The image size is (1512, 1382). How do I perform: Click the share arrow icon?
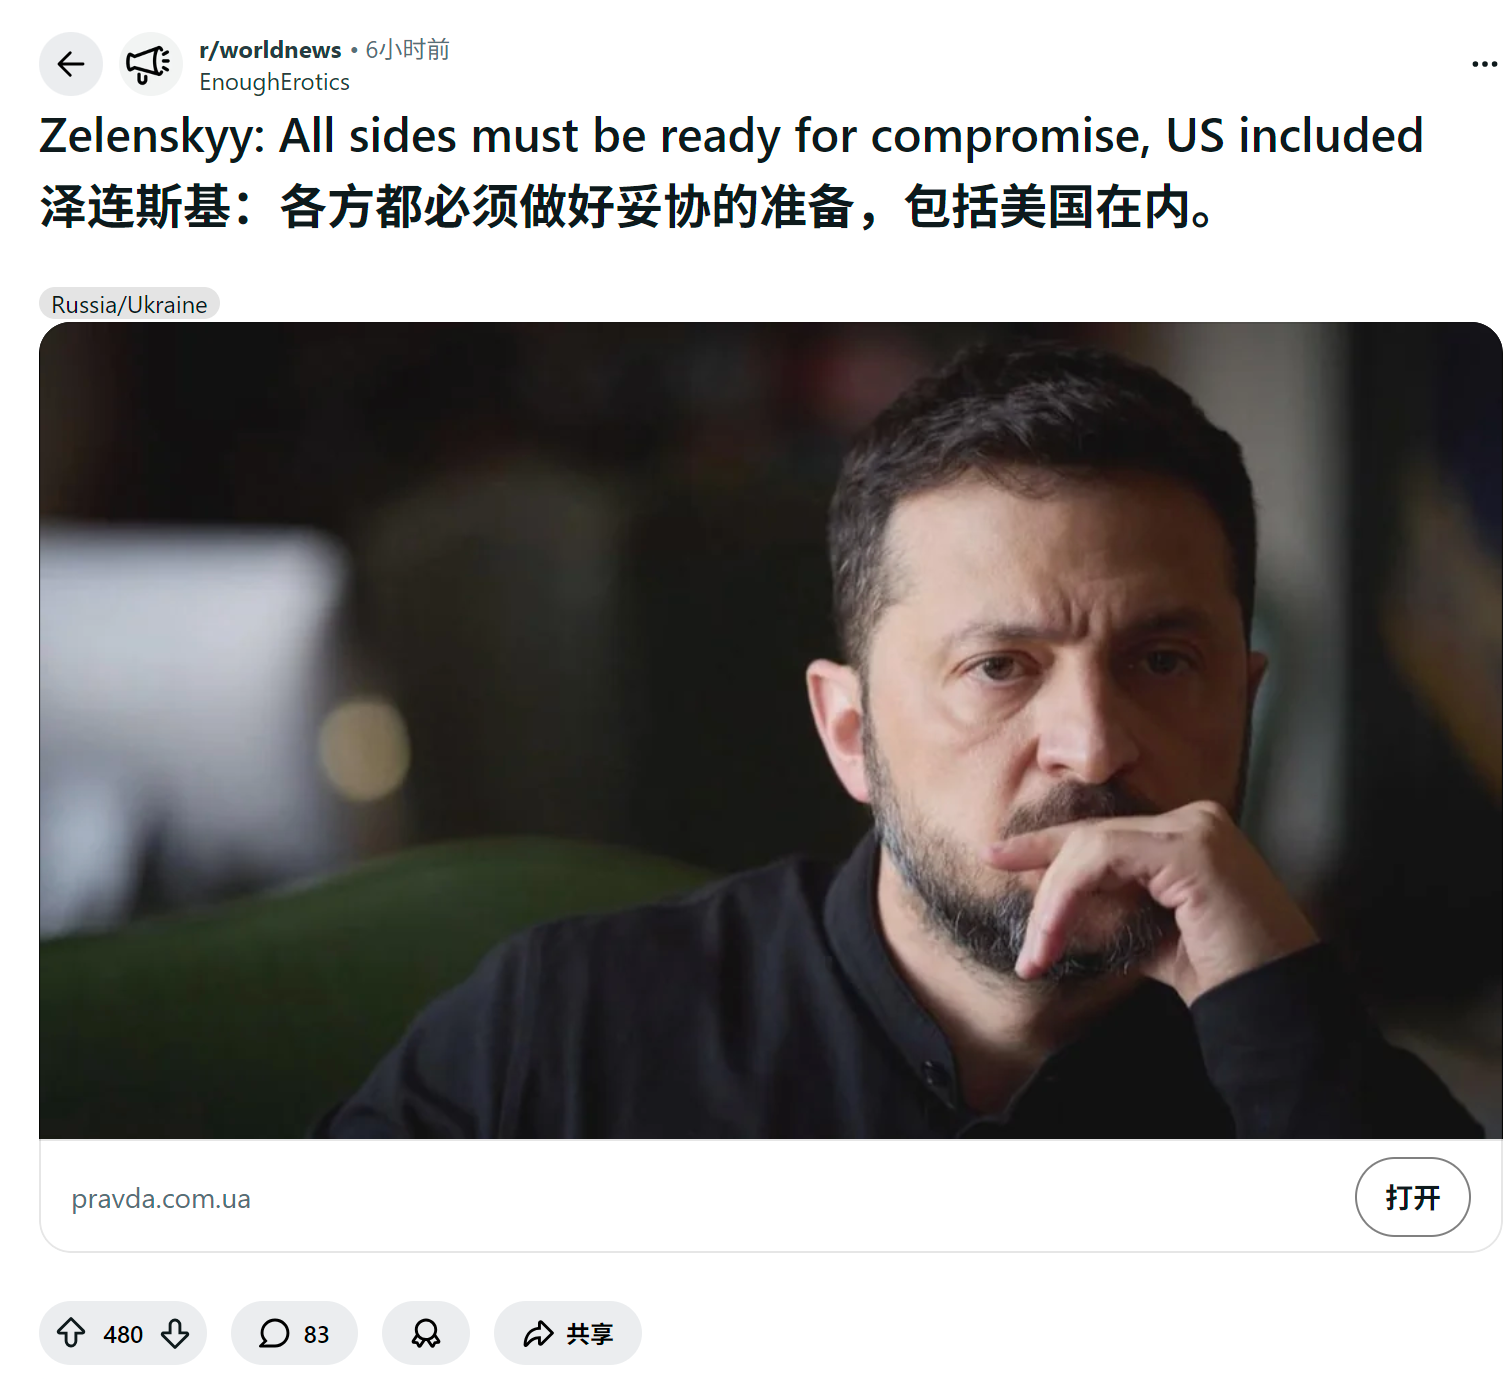[x=538, y=1333]
